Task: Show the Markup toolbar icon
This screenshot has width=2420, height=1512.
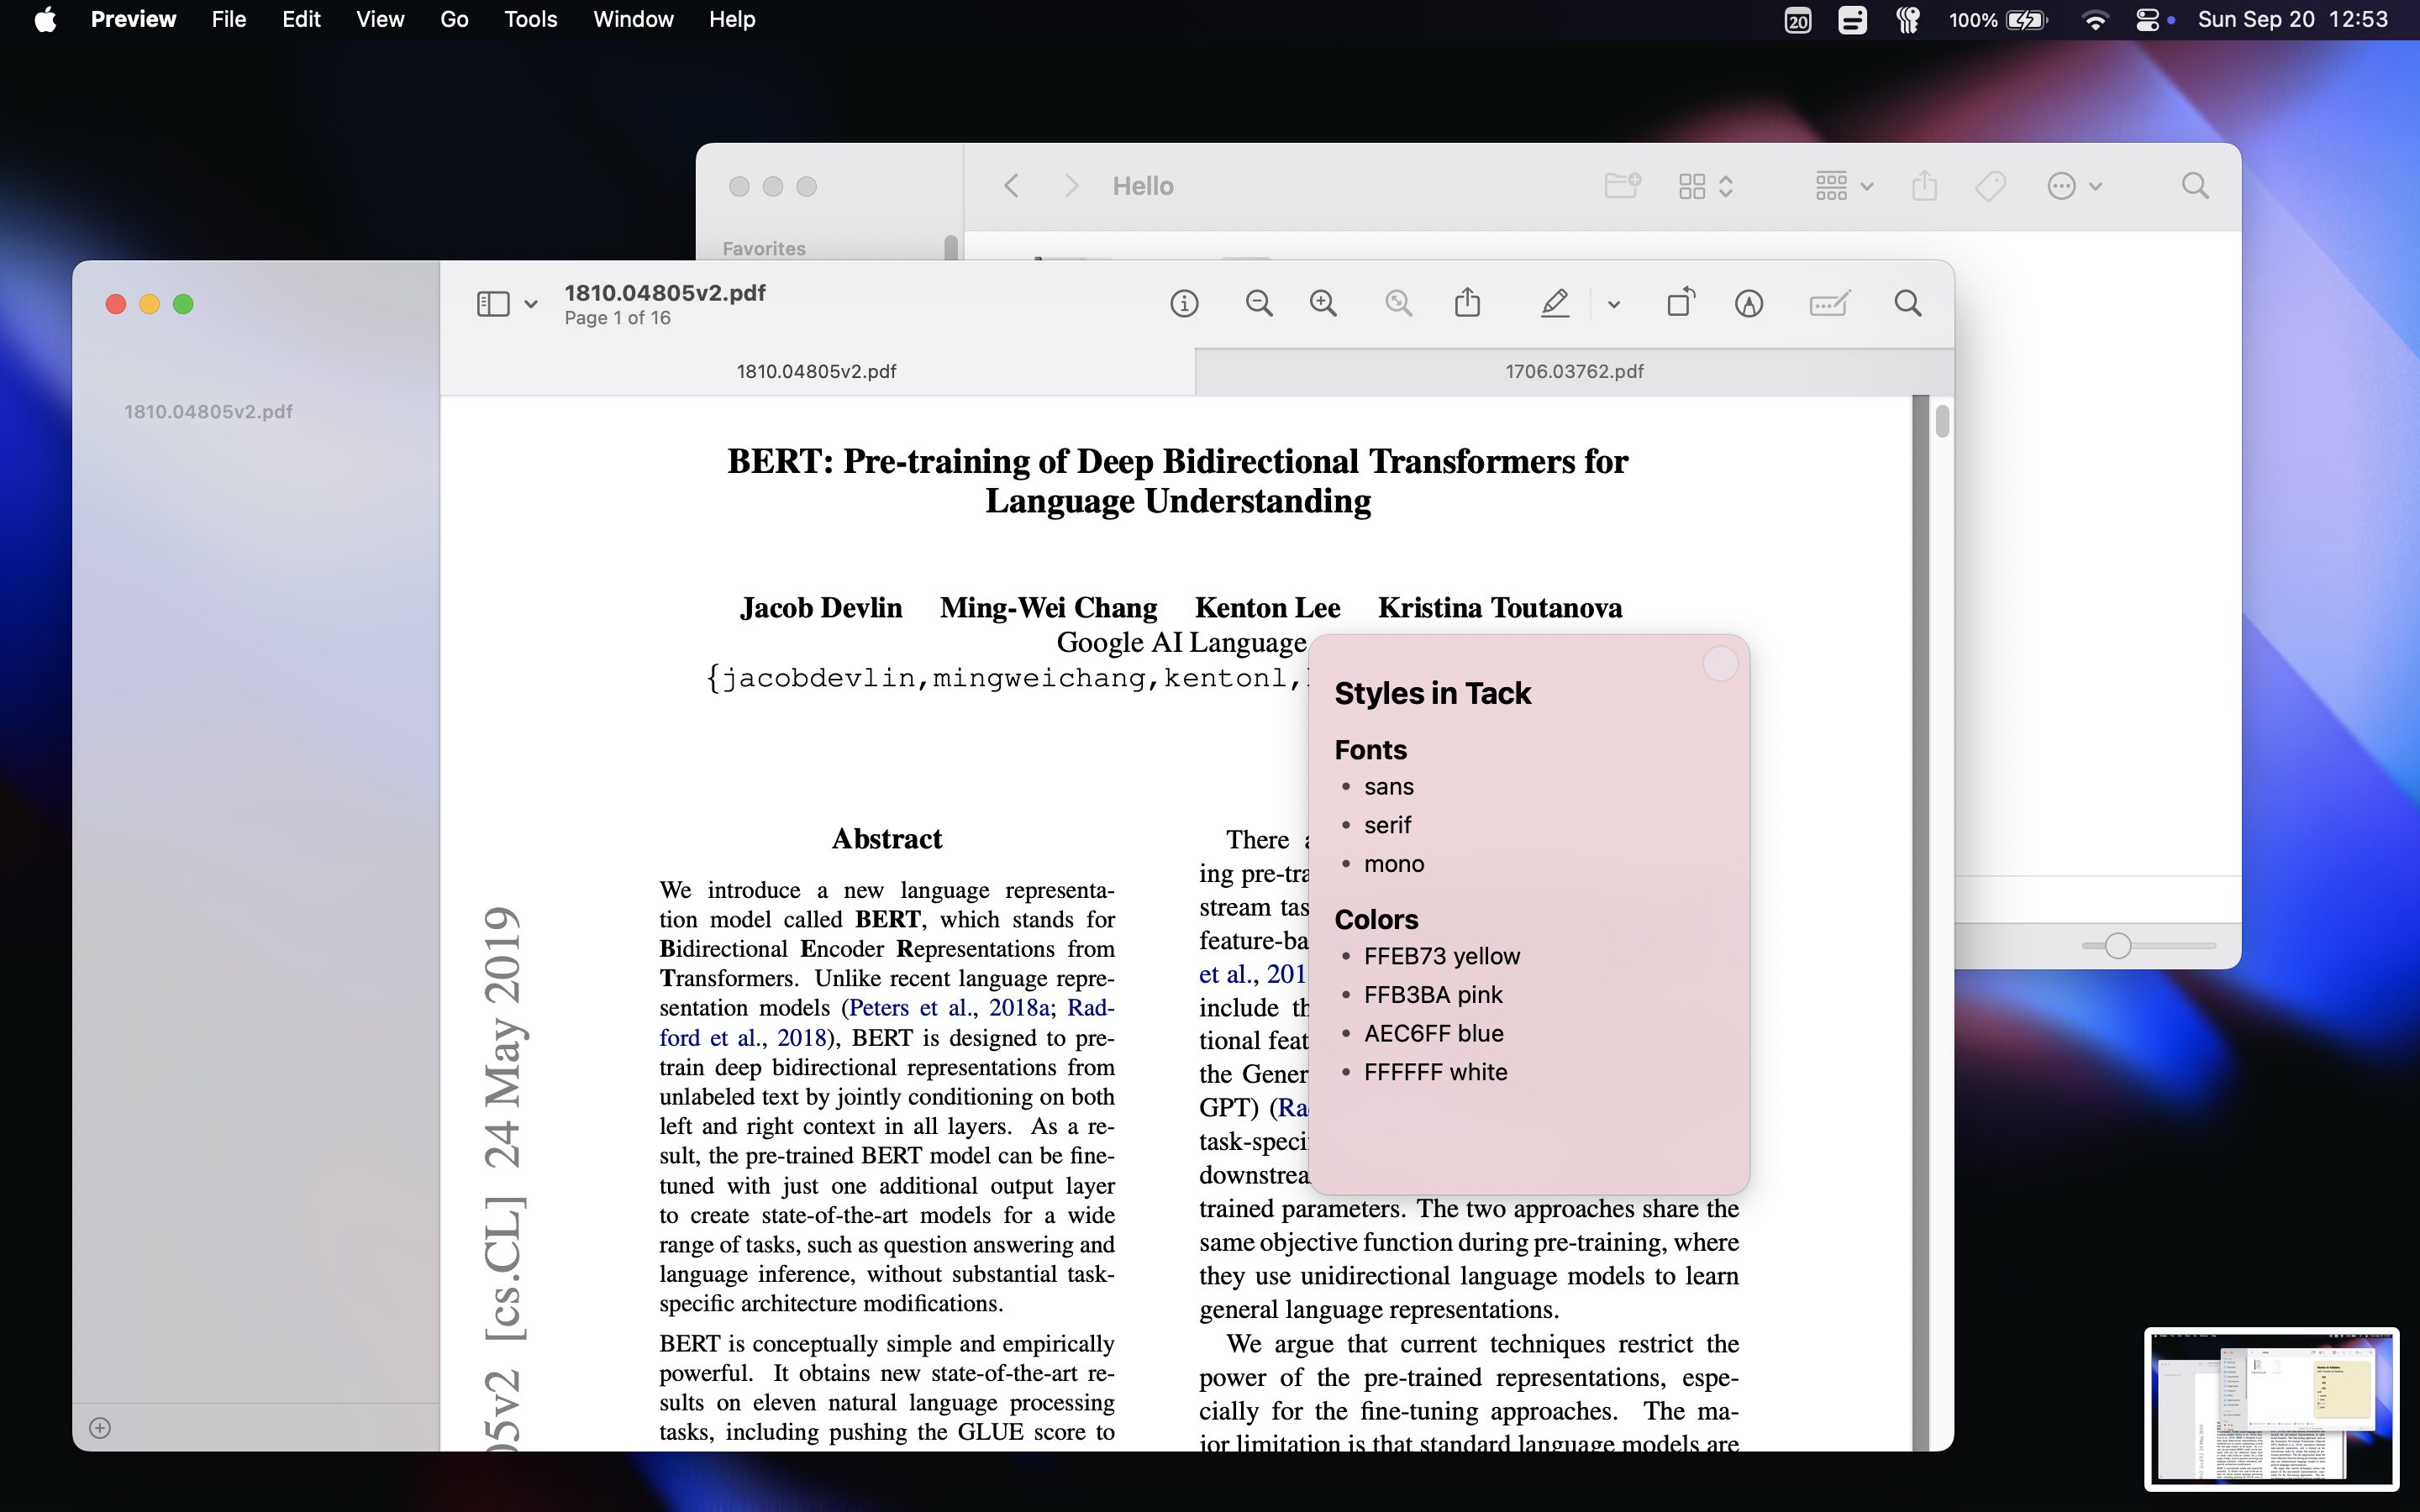Action: [x=1748, y=304]
